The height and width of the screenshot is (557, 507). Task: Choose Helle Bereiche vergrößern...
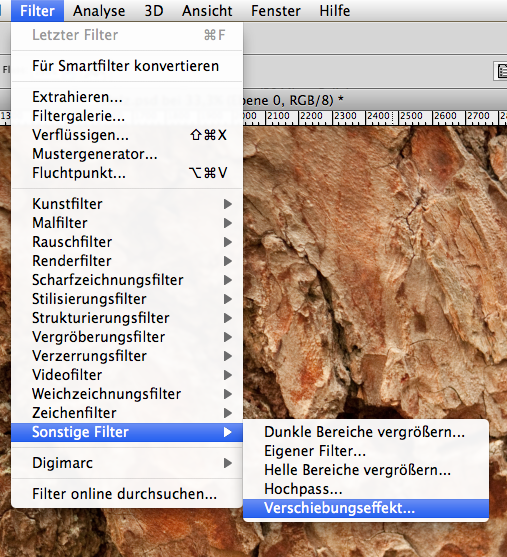(x=366, y=470)
